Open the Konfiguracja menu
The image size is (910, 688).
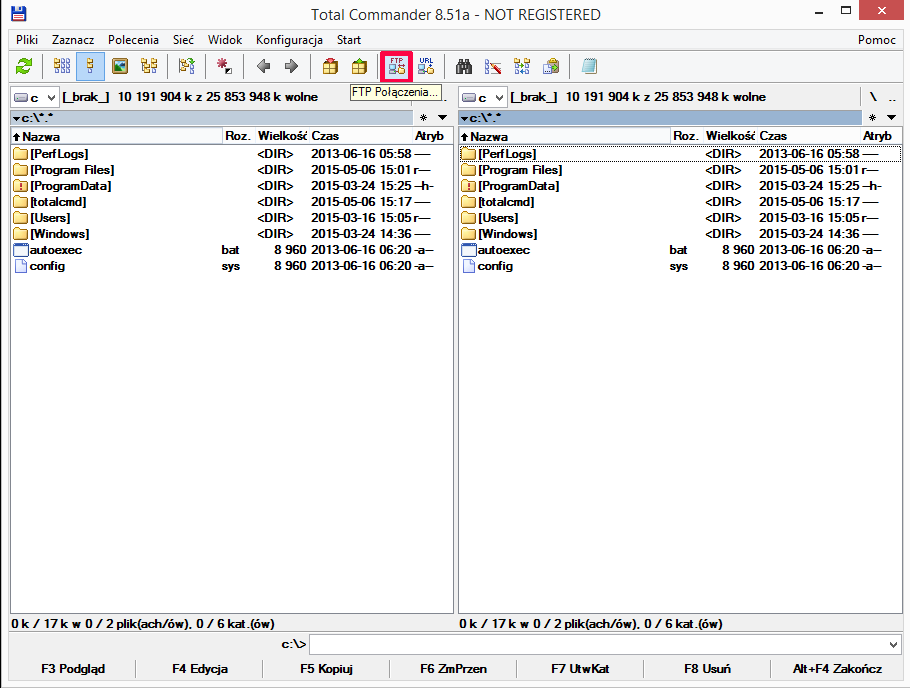290,39
